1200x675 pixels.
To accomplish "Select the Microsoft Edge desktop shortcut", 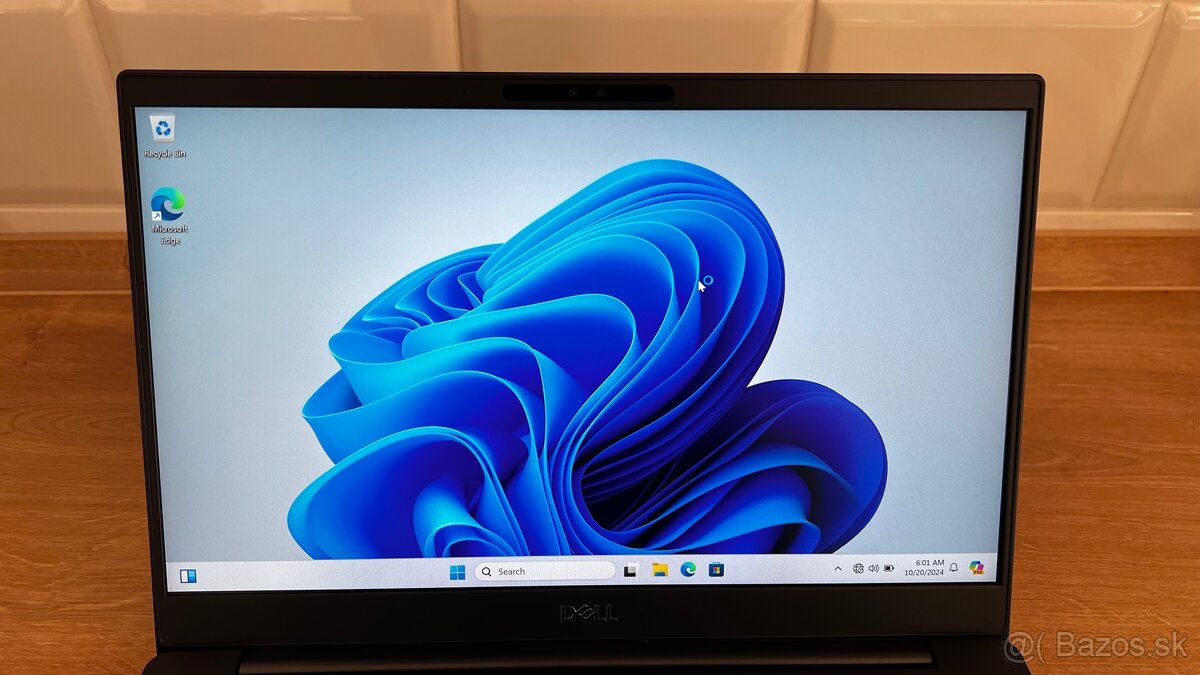I will [x=168, y=215].
